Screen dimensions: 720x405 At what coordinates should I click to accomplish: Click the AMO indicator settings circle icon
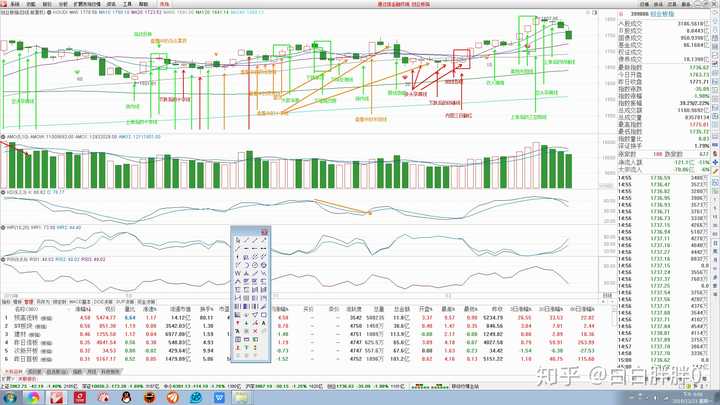[x=3, y=137]
